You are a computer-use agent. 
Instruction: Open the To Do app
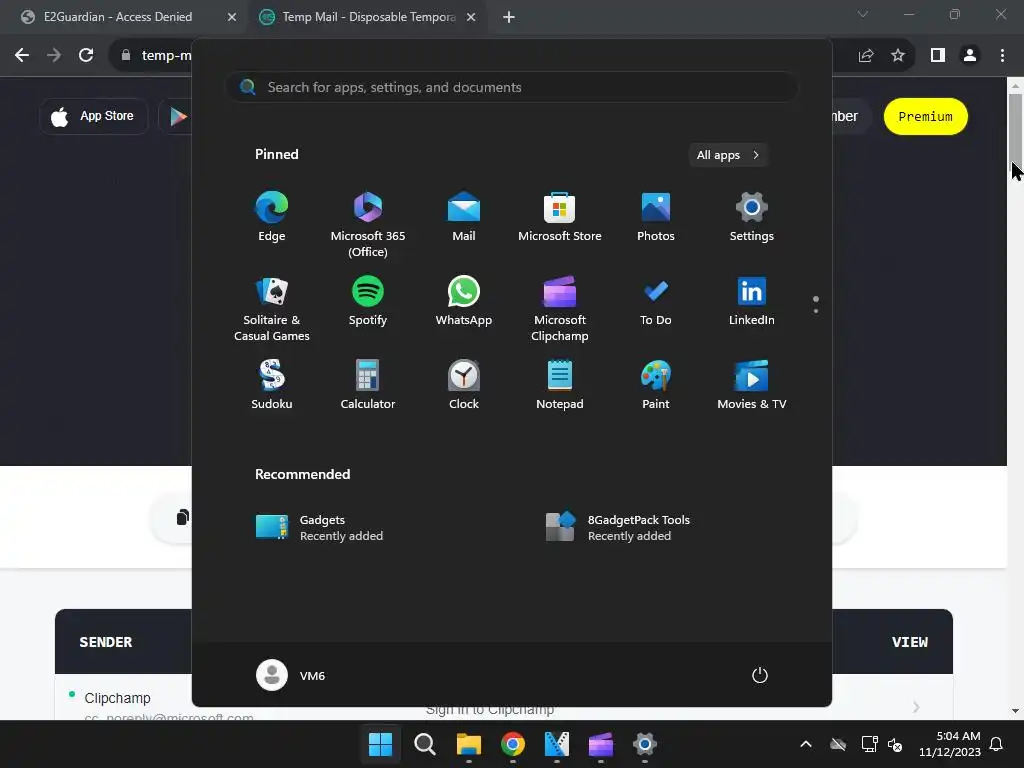coord(656,302)
